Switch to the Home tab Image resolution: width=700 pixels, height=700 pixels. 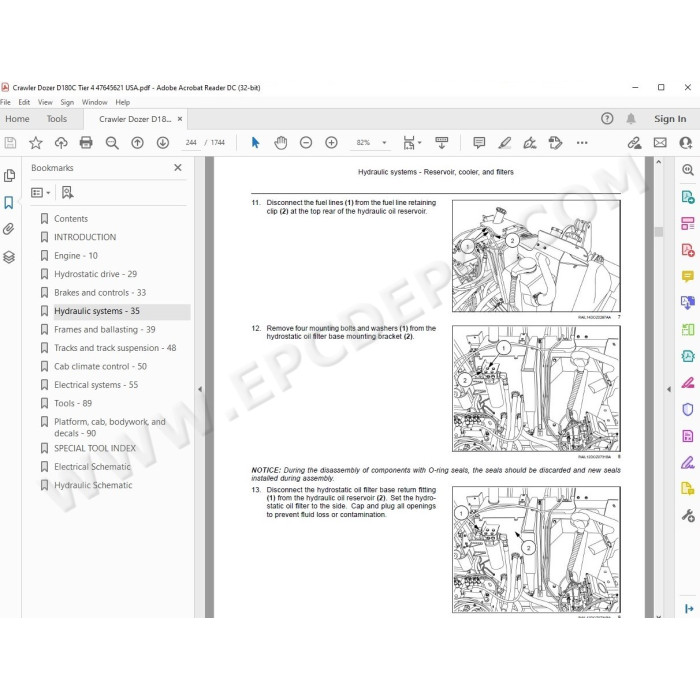click(x=17, y=119)
